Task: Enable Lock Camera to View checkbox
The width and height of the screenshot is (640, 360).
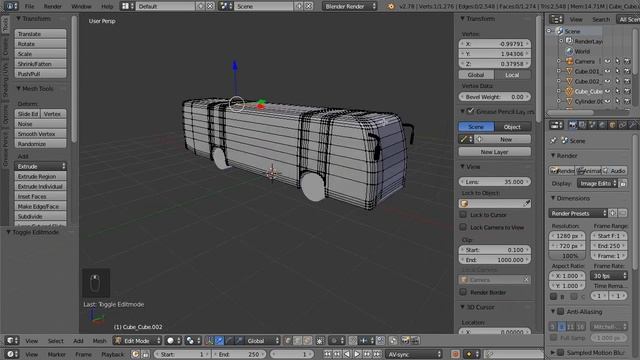Action: (x=463, y=227)
